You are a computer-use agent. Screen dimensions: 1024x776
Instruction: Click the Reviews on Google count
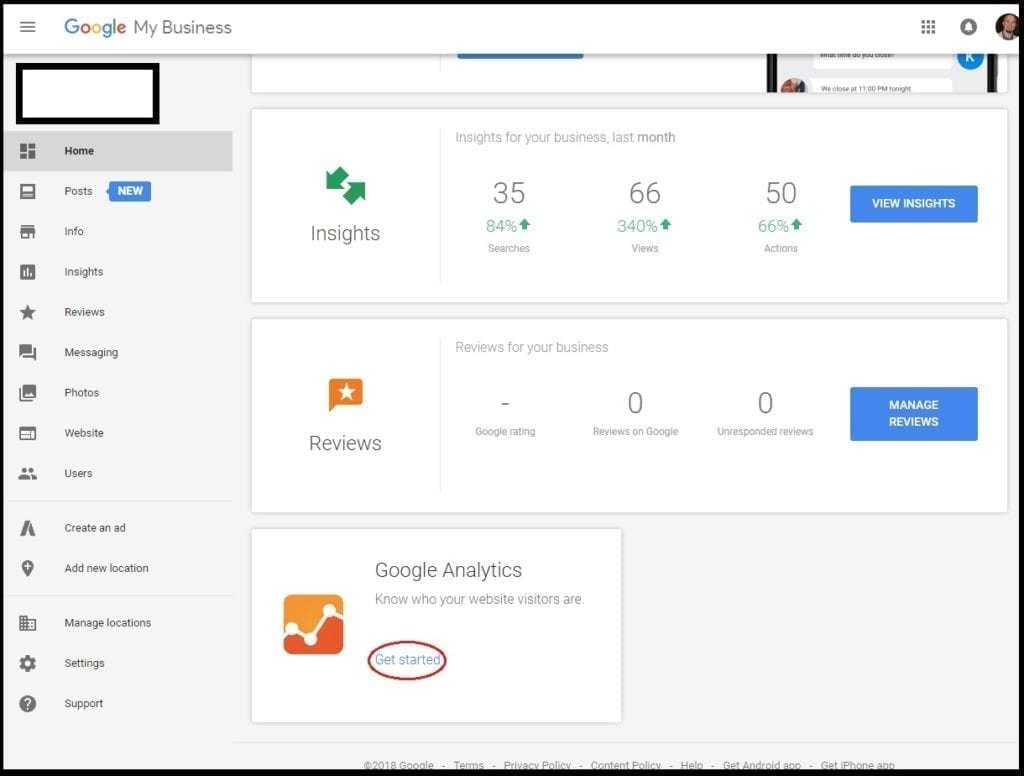tap(635, 403)
